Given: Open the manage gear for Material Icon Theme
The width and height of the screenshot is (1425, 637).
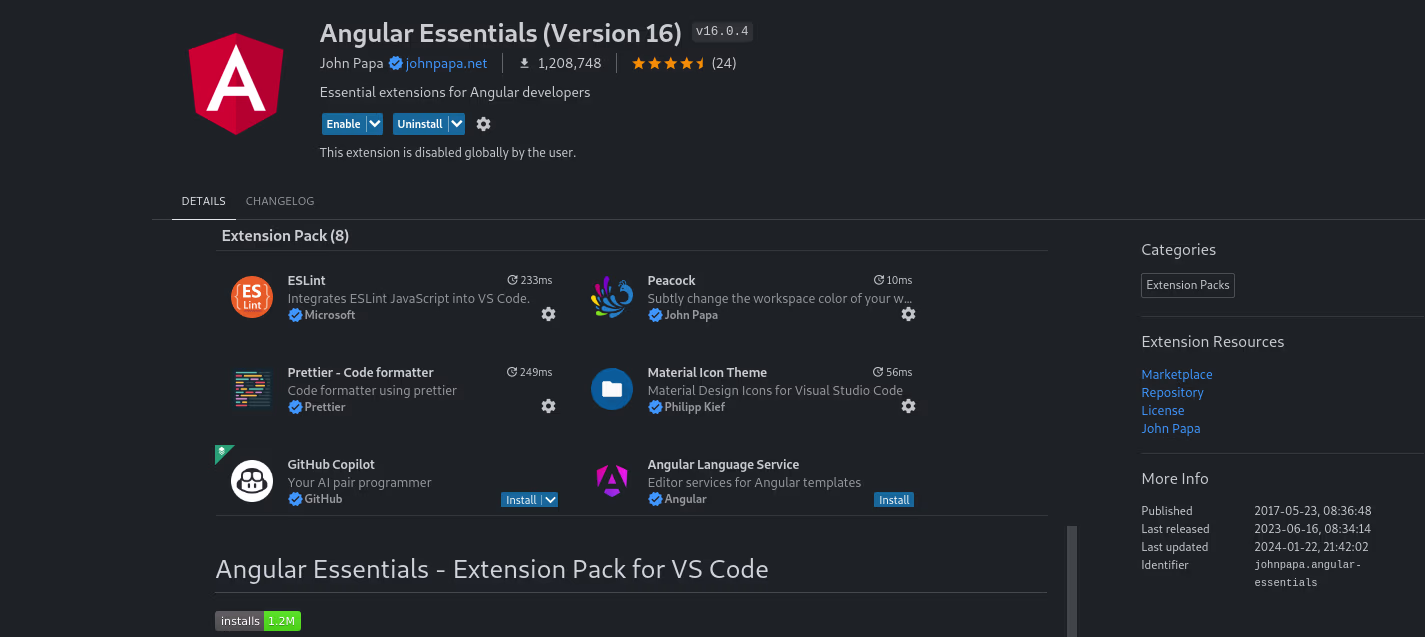Looking at the screenshot, I should click(908, 406).
